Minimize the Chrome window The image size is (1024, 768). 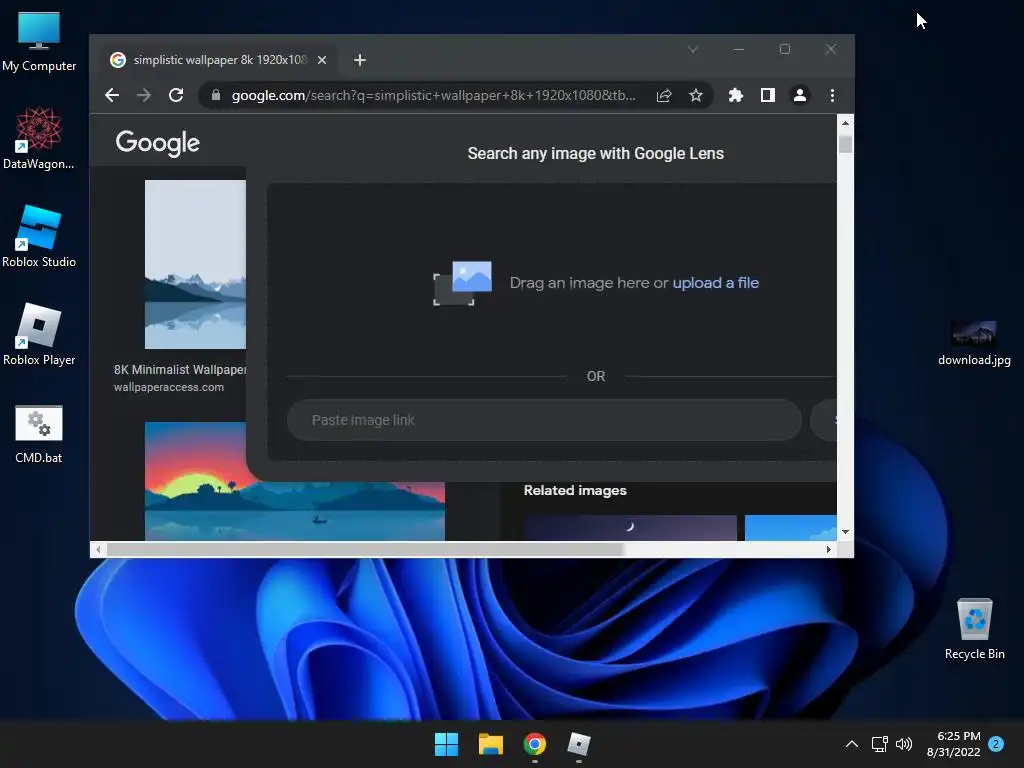(739, 49)
